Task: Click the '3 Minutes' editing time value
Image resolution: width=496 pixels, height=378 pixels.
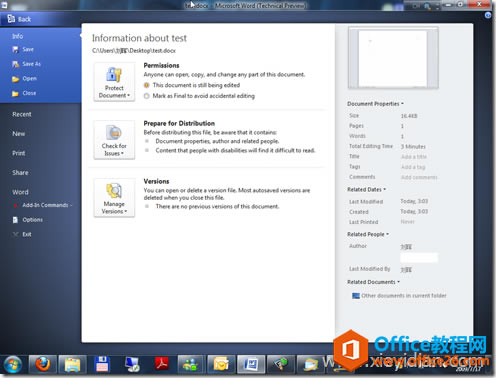Action: [413, 146]
